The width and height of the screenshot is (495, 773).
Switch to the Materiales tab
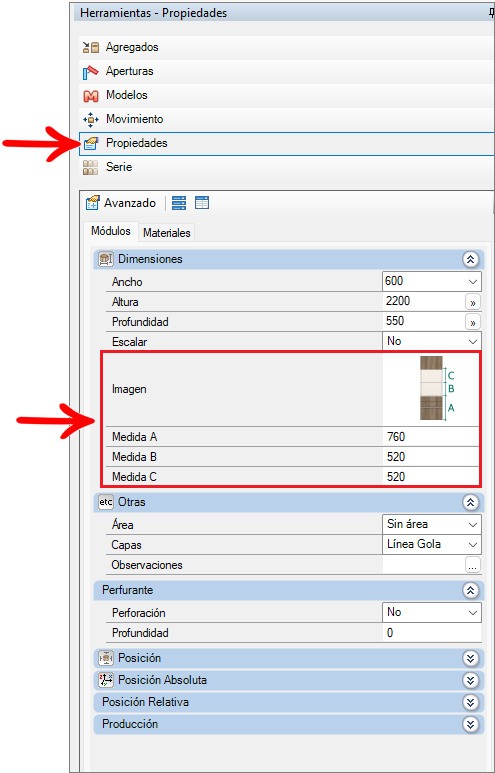pos(167,233)
